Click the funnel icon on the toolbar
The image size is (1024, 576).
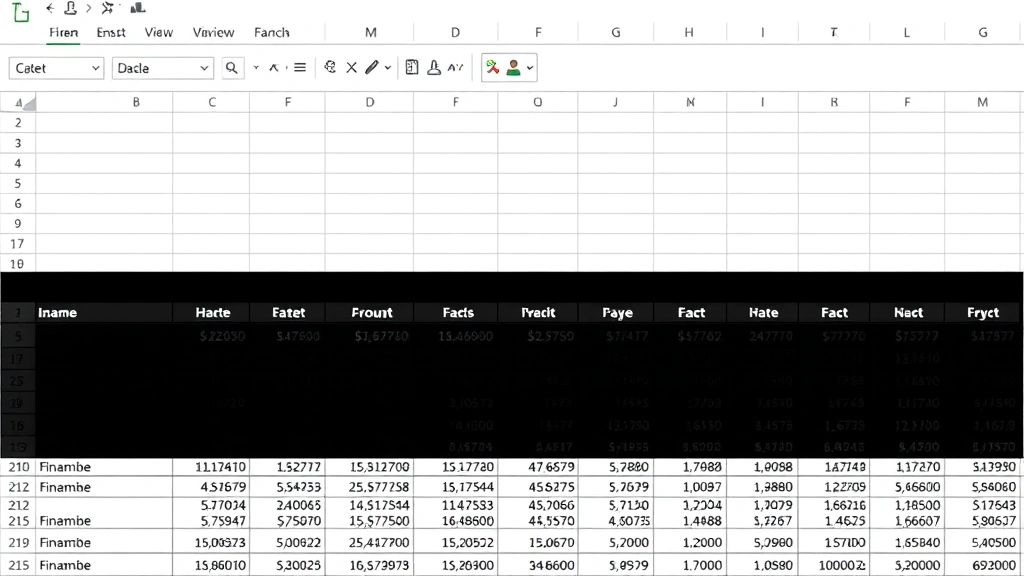[x=330, y=68]
